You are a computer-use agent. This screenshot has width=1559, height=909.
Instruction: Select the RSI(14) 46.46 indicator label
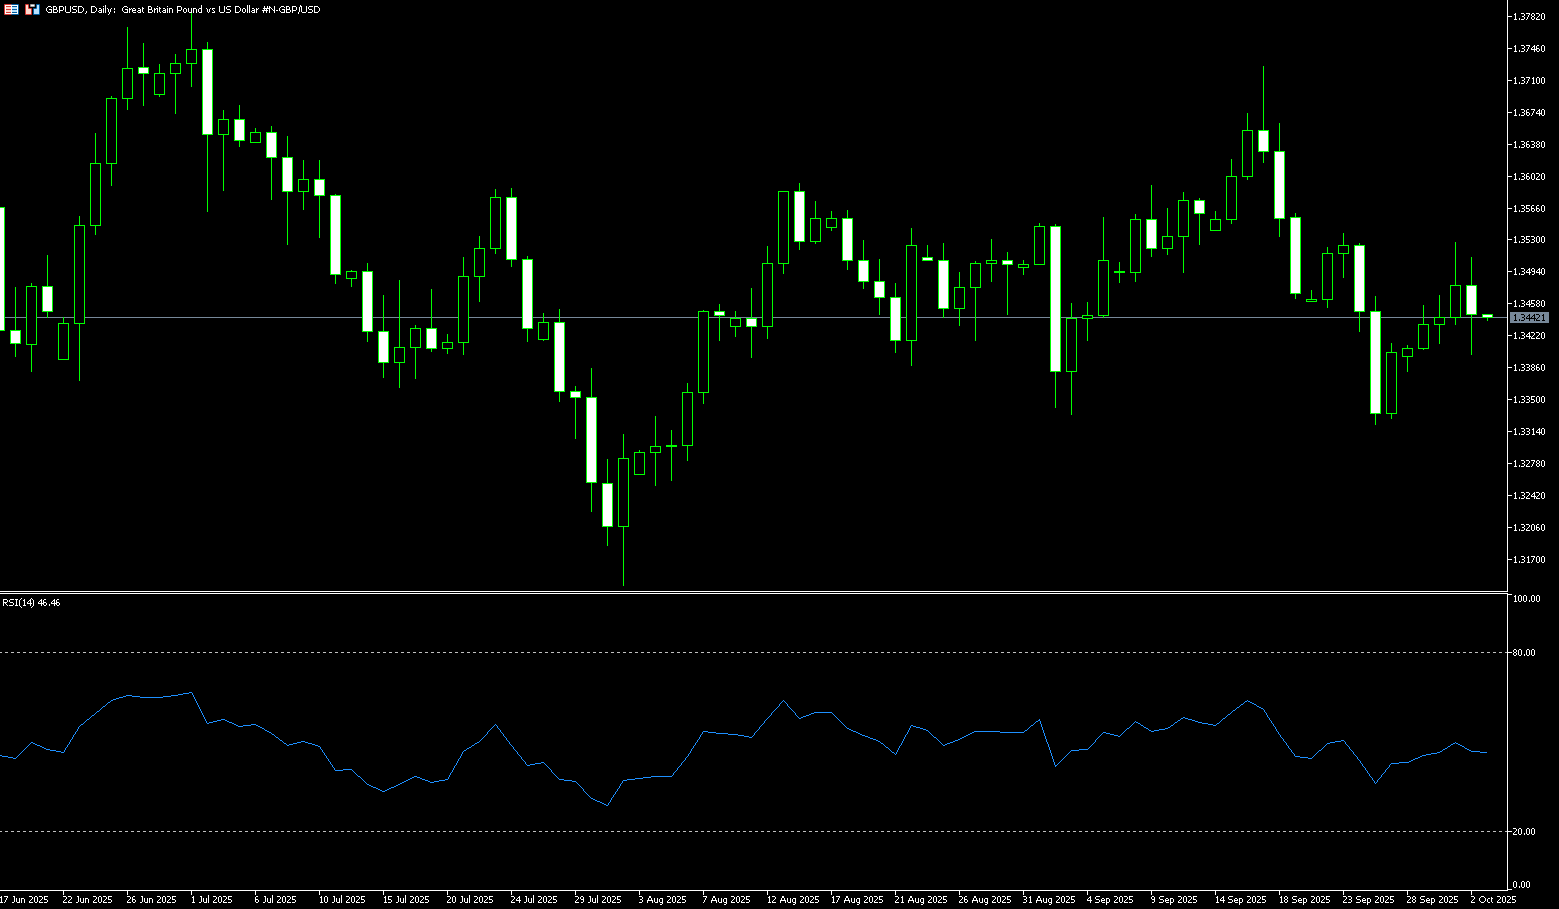(x=31, y=603)
